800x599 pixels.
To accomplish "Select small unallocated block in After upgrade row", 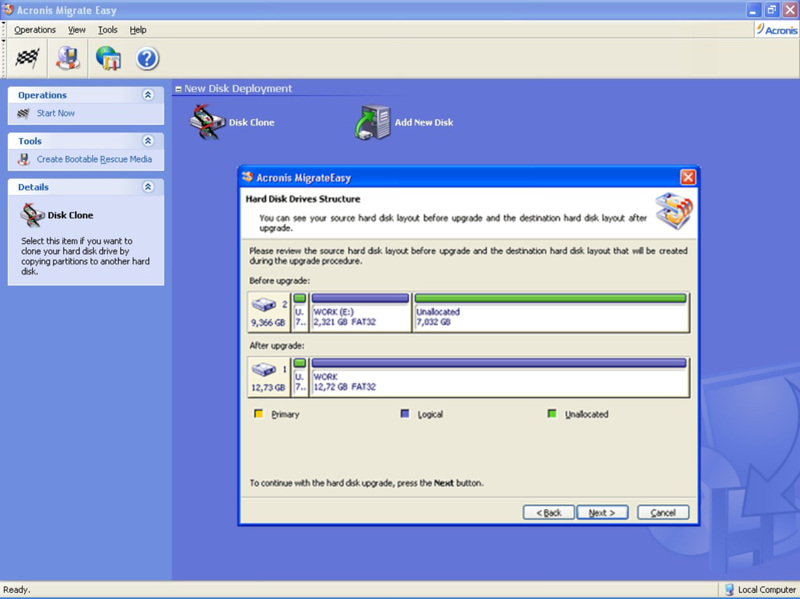I will pos(300,377).
